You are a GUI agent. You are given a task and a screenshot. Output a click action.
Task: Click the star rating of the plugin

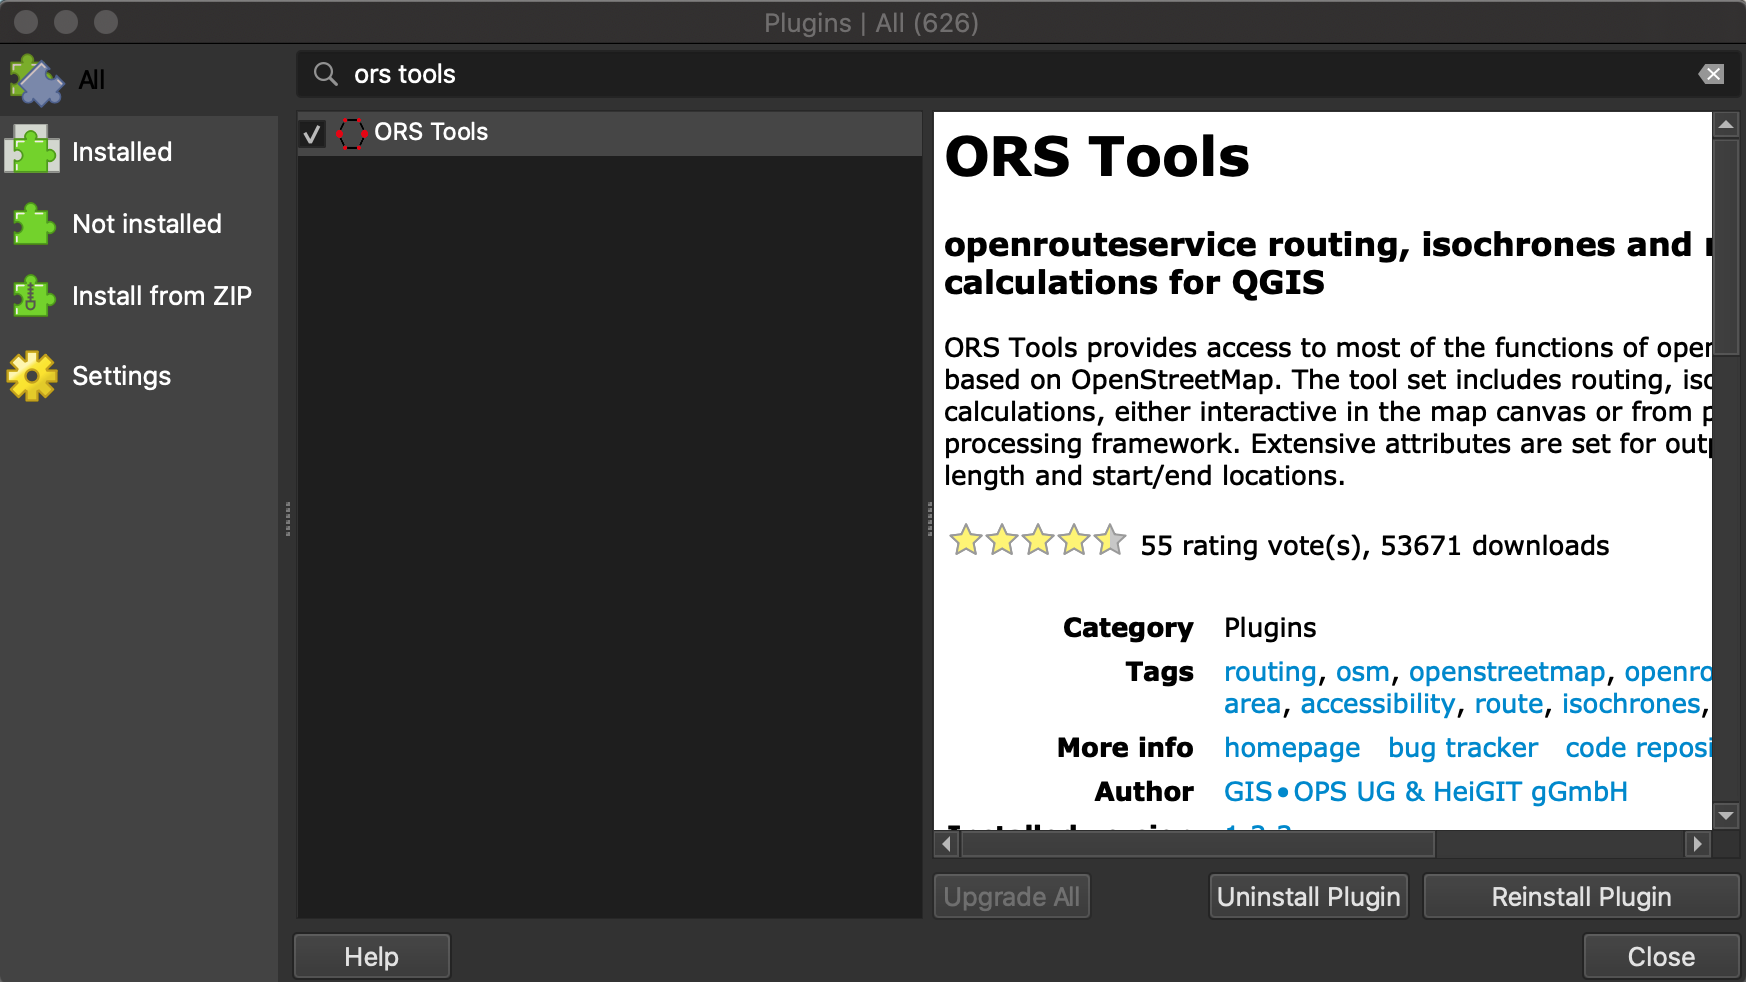pos(1037,541)
